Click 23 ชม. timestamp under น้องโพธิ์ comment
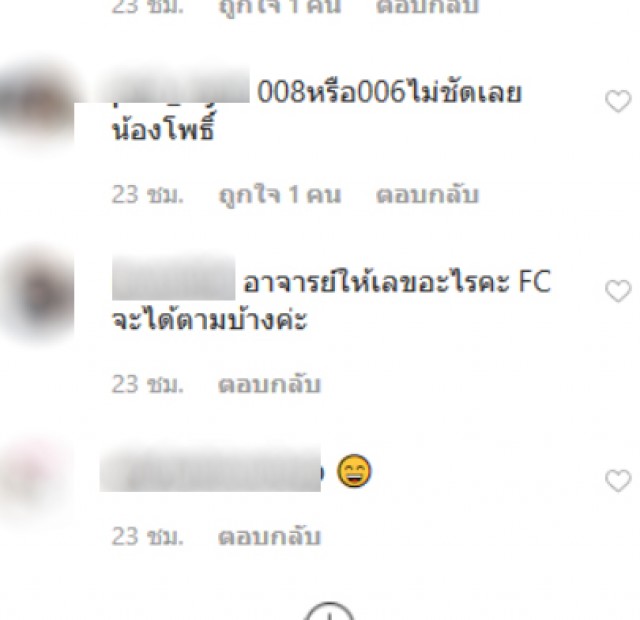640x620 pixels. [147, 195]
